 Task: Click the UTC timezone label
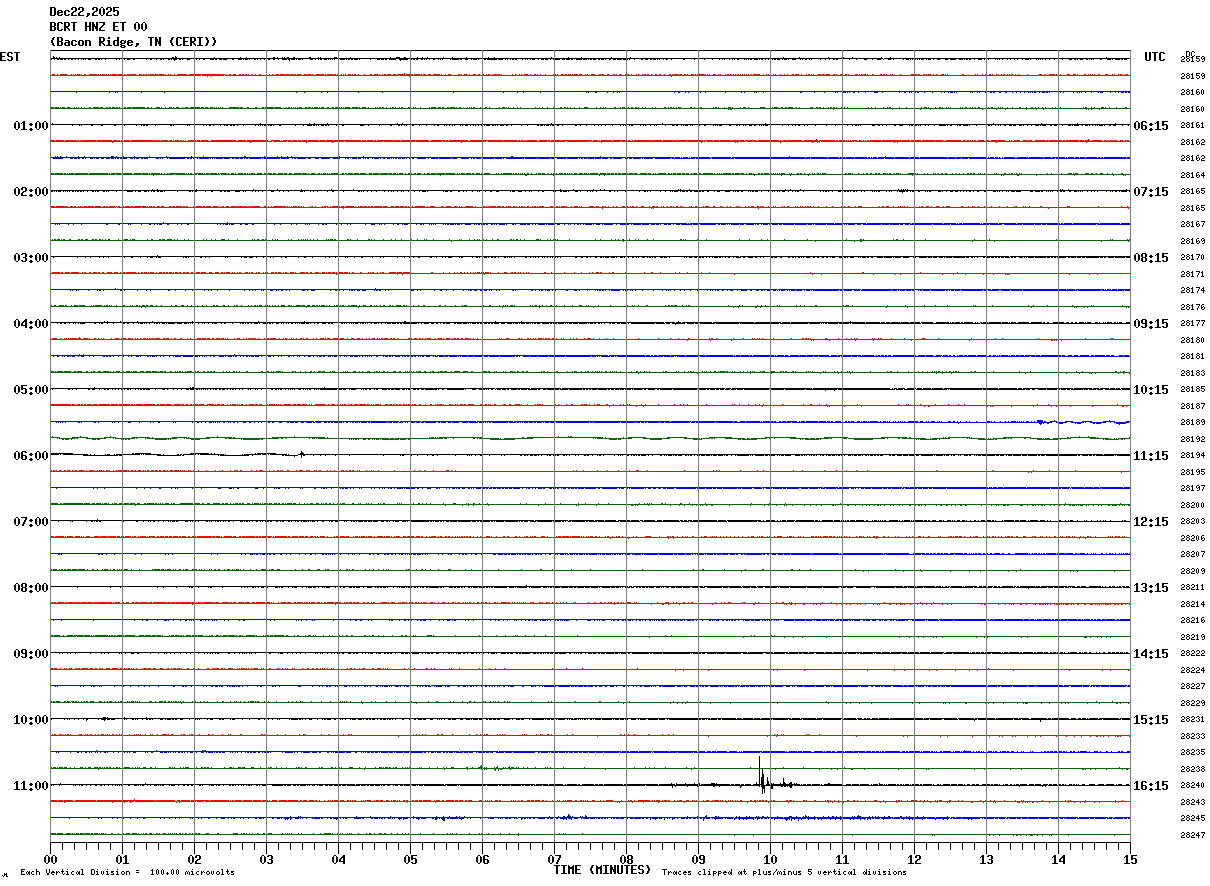coord(1155,57)
